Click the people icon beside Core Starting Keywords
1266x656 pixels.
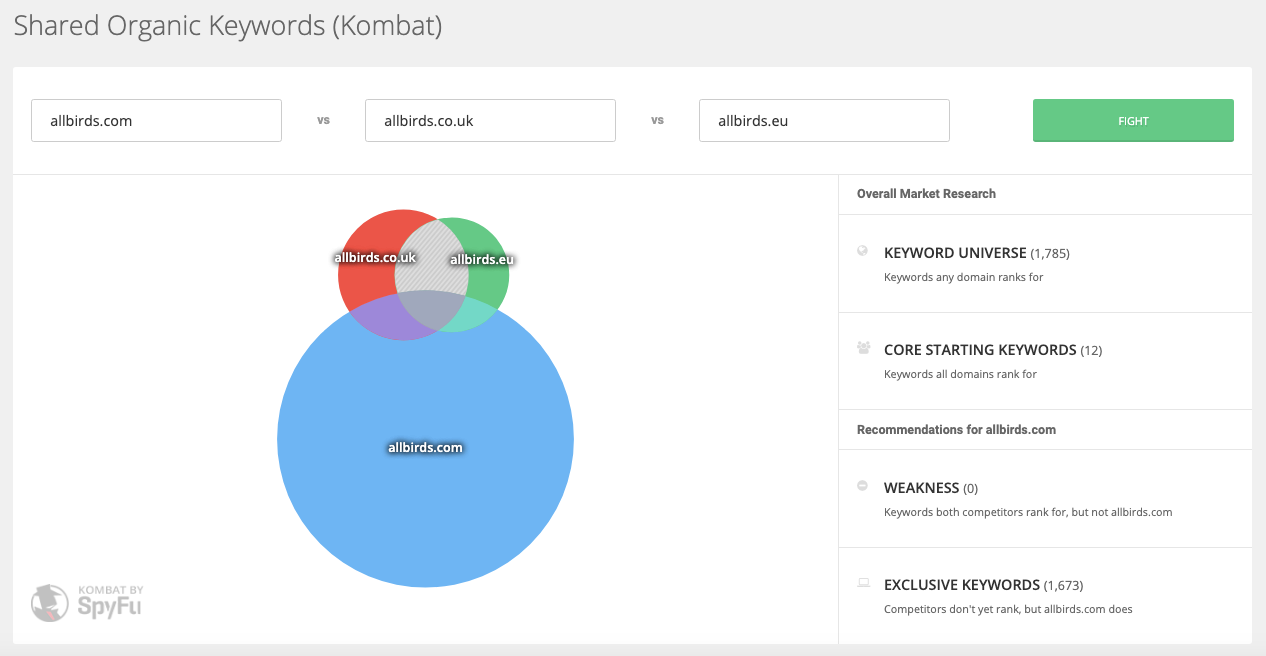click(x=864, y=348)
